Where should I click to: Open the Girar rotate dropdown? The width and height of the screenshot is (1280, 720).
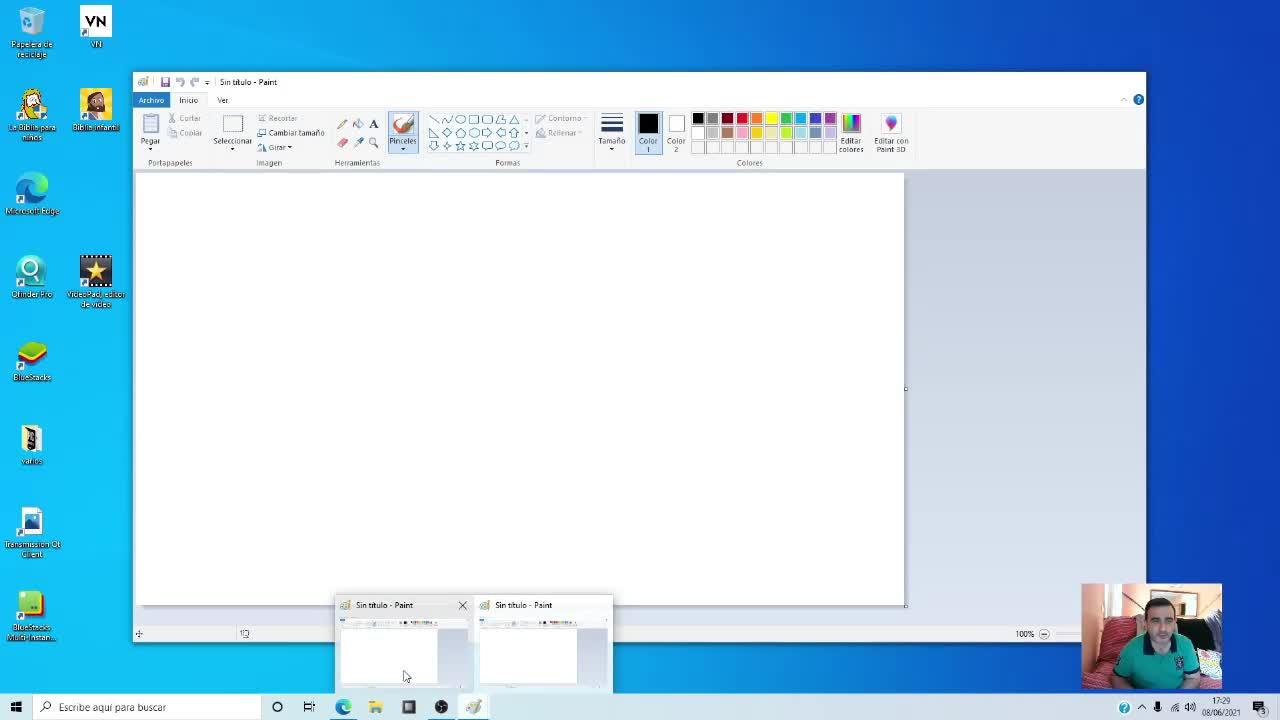[x=275, y=147]
